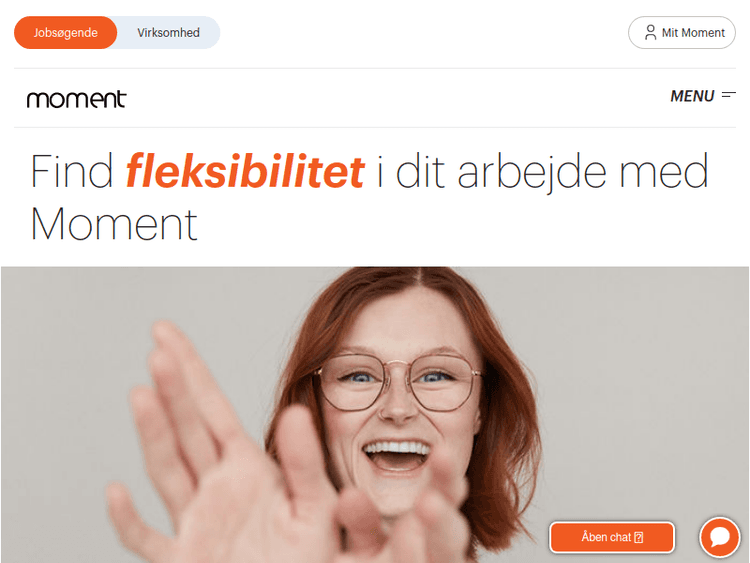This screenshot has width=750, height=563.
Task: Click the word Moment ending the headline
Action: (x=114, y=224)
